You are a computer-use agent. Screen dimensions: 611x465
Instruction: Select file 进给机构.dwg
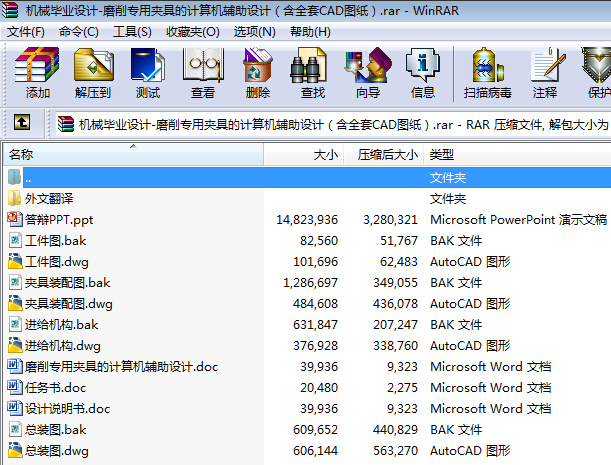pos(62,346)
